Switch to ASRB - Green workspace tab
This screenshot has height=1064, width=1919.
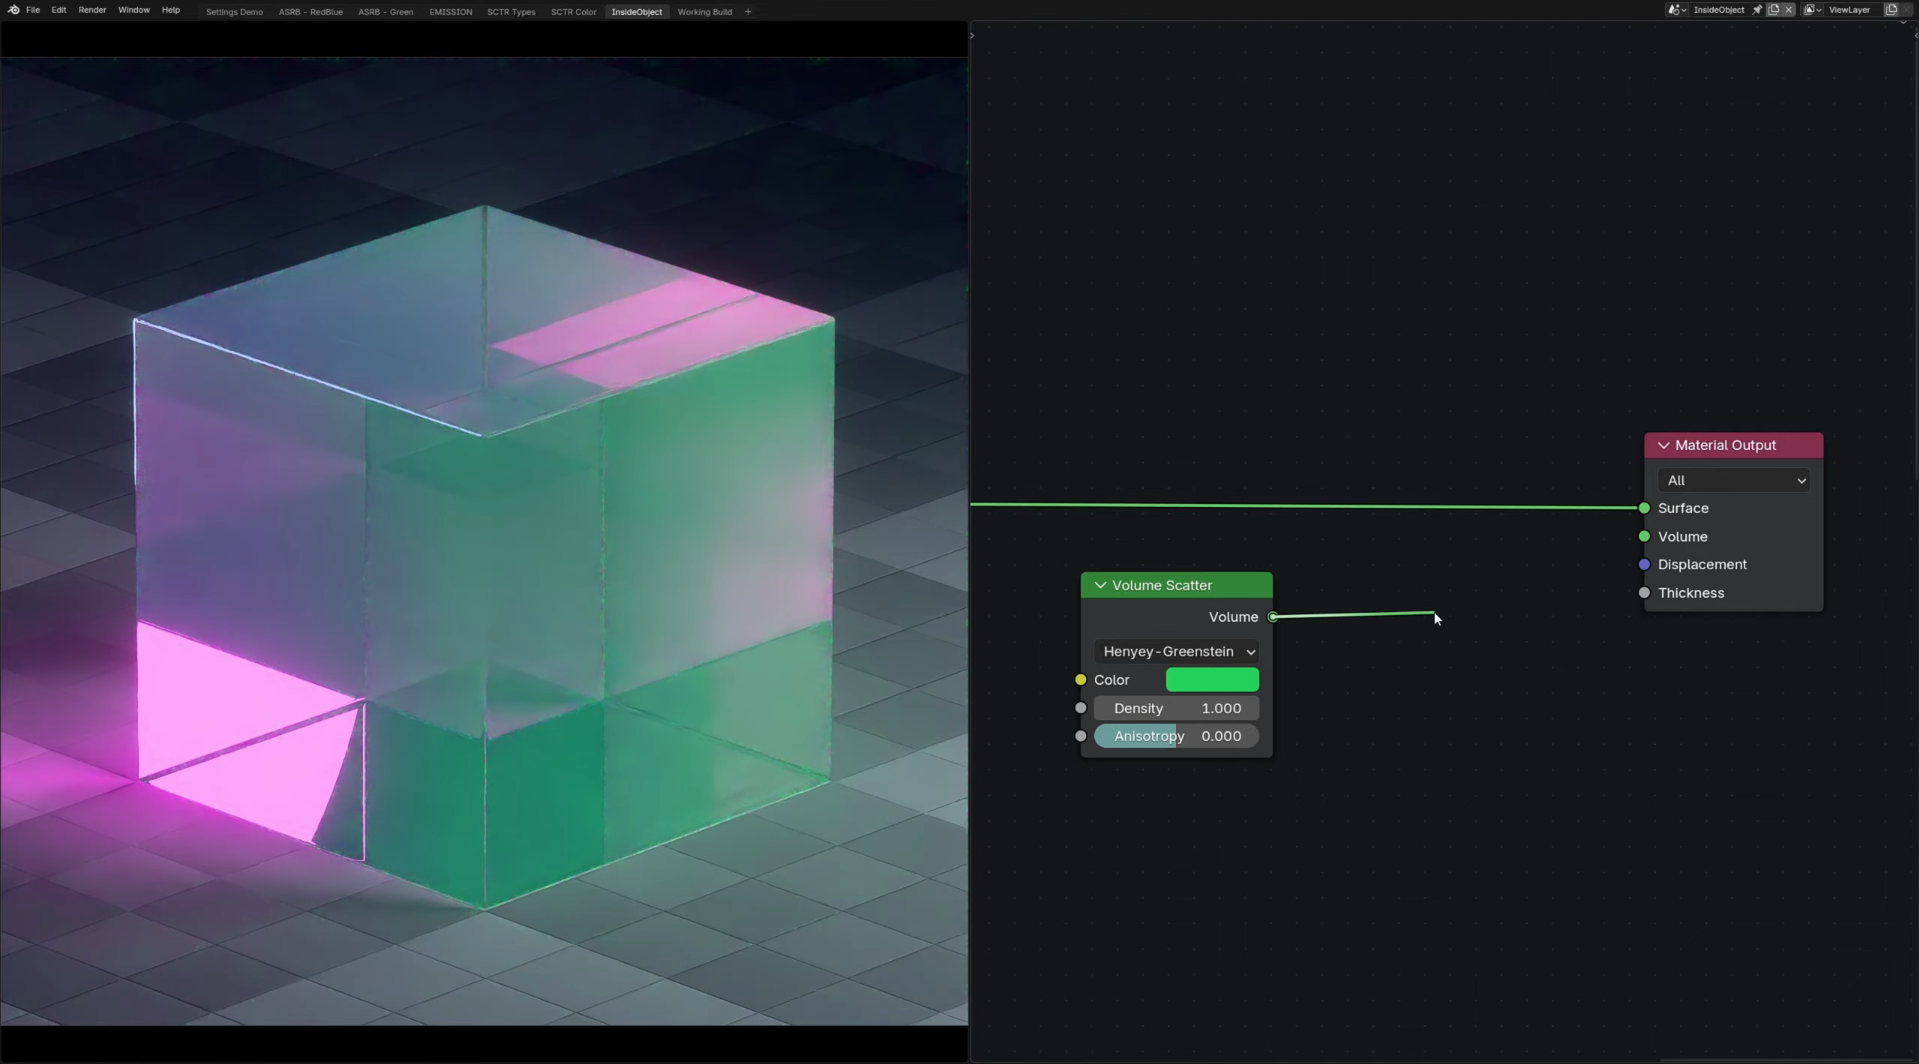(386, 12)
